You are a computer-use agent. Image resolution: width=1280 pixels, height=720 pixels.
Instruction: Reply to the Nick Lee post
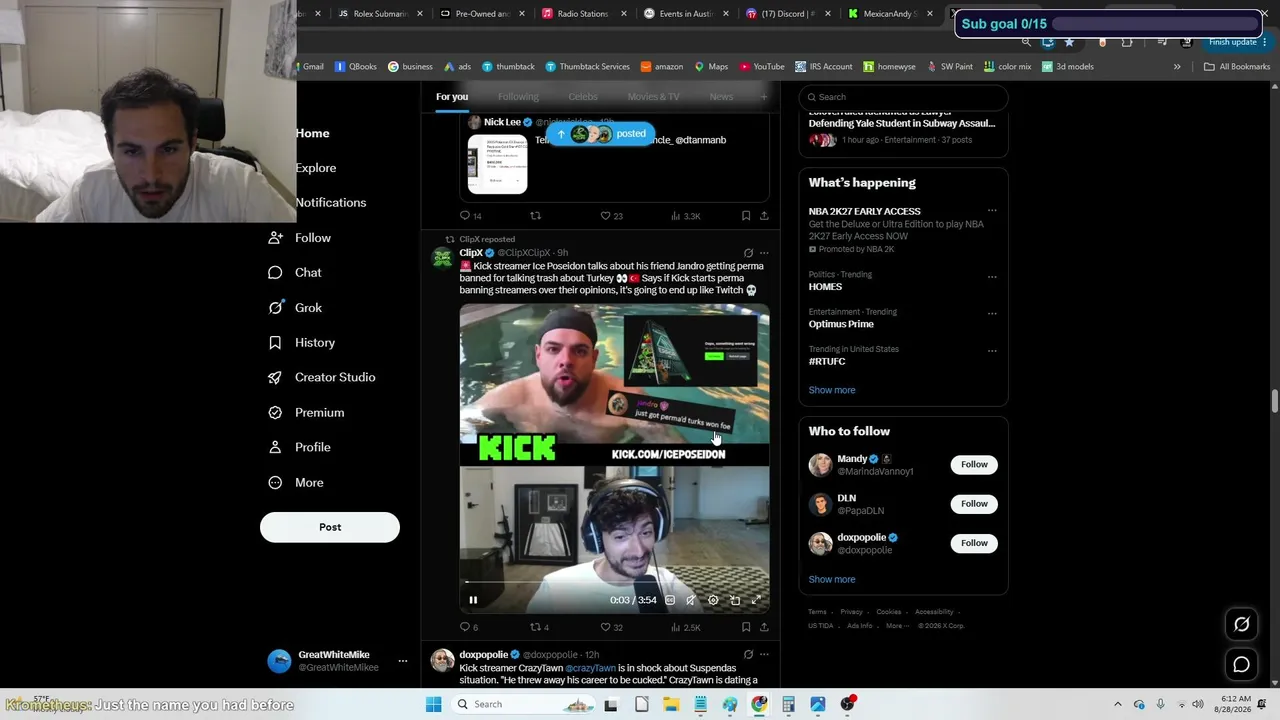click(x=470, y=216)
